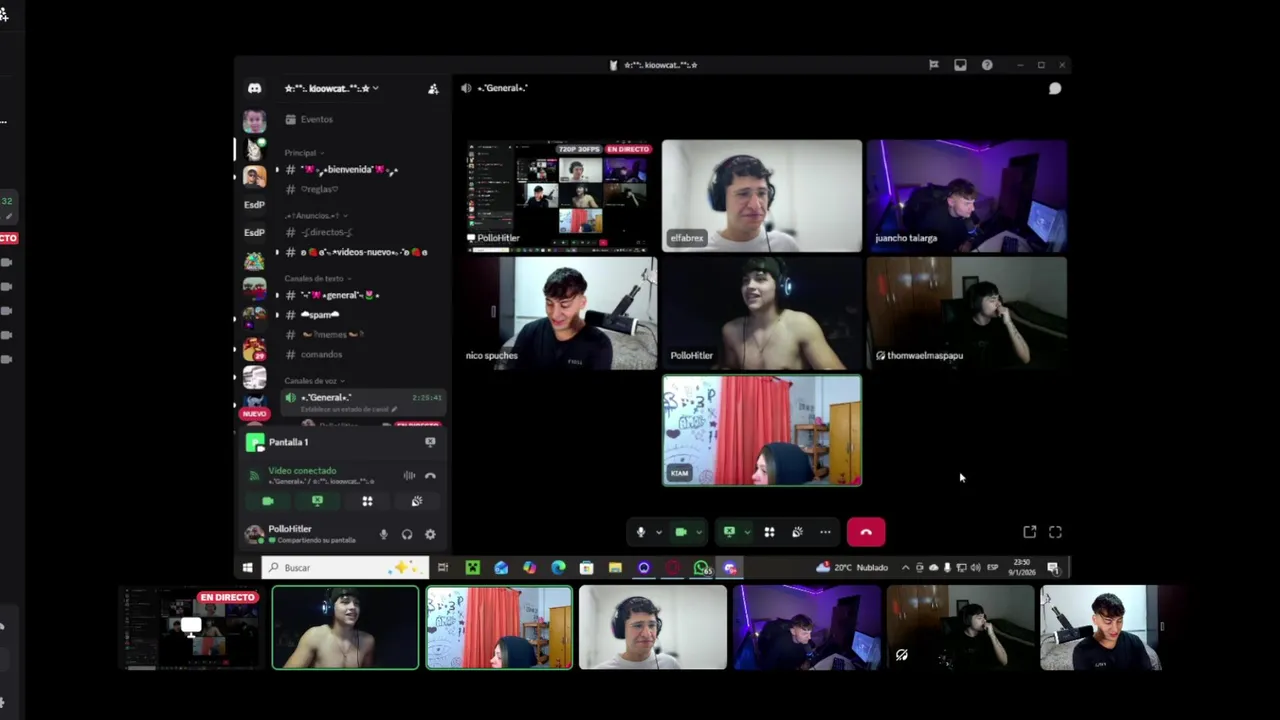This screenshot has width=1280, height=720.
Task: Open the soundboard icon in the call bar
Action: (x=797, y=532)
